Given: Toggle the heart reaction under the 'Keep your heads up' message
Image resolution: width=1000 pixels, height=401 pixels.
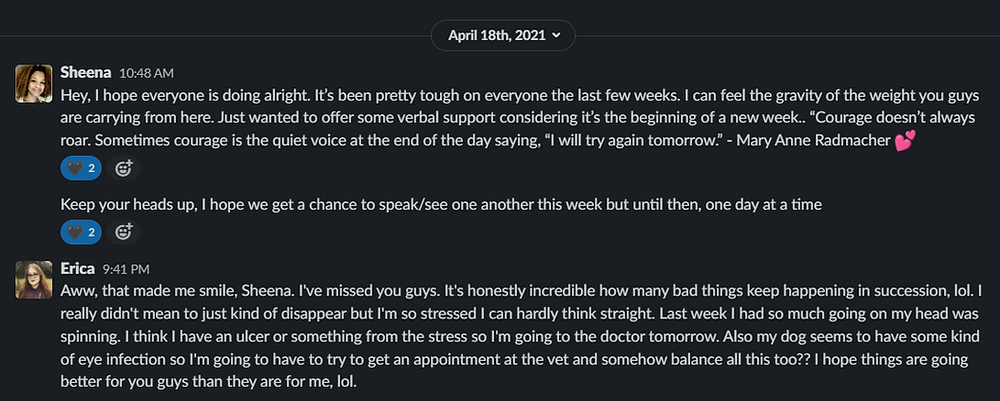Looking at the screenshot, I should pos(81,232).
